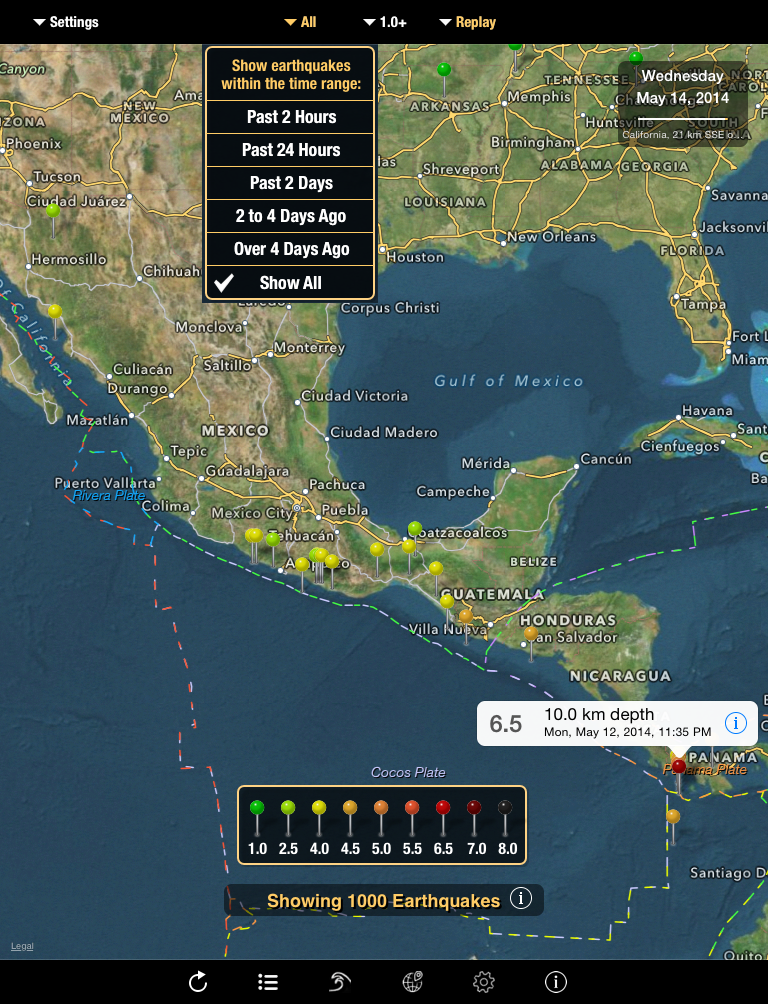Tap the orange pin near San Salvador
The height and width of the screenshot is (1004, 768).
pos(531,633)
